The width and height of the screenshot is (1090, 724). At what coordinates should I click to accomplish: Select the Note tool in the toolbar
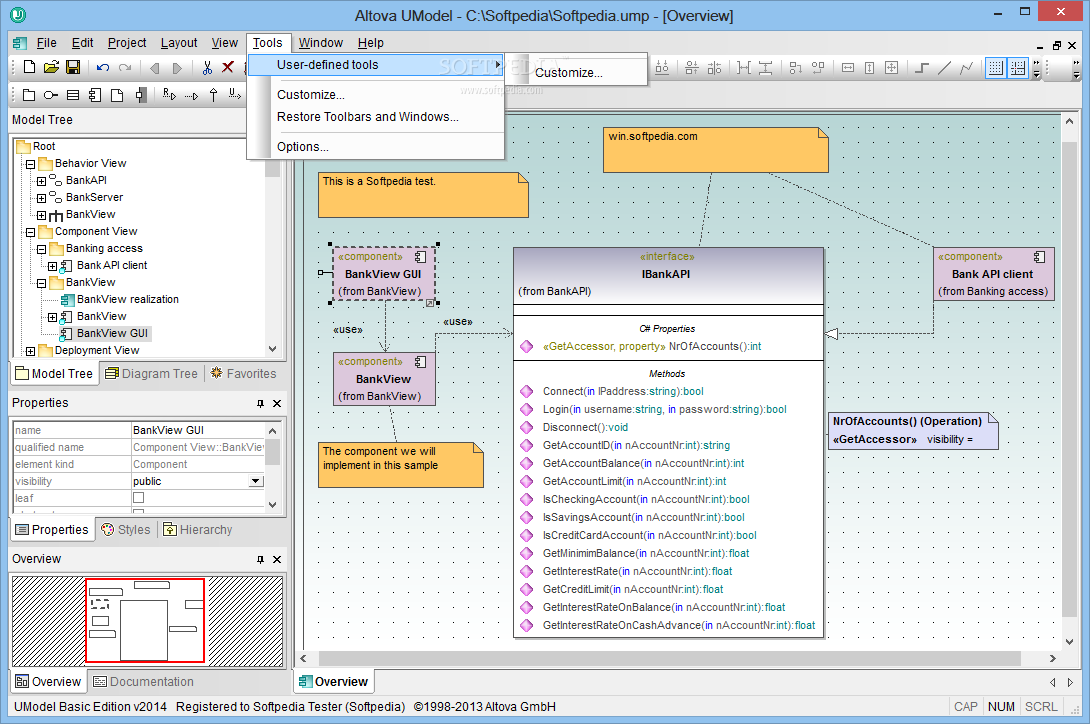(x=117, y=95)
